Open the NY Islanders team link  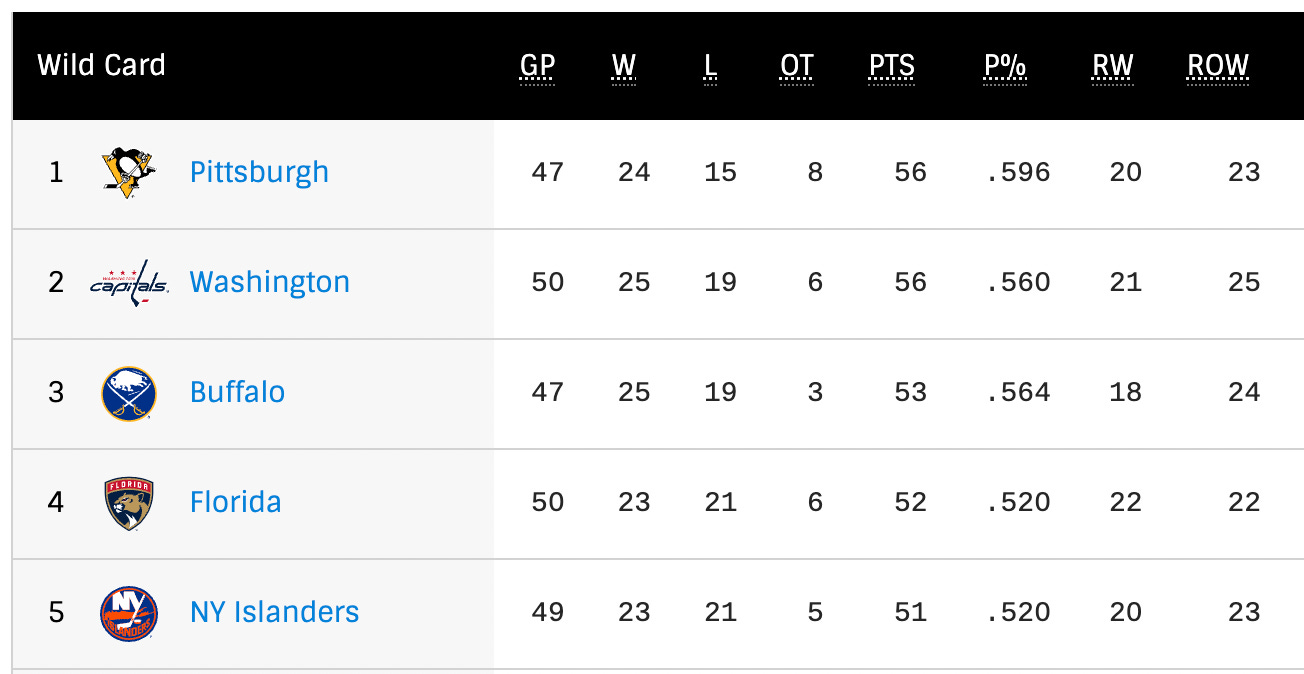[x=274, y=611]
